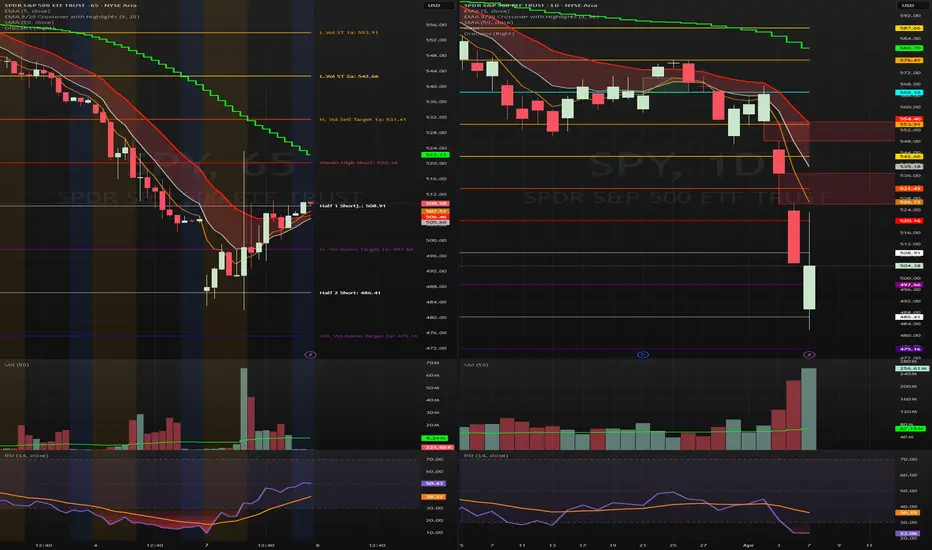The width and height of the screenshot is (932, 550).
Task: Click orange 531.41 price tag on right axis
Action: (x=909, y=188)
